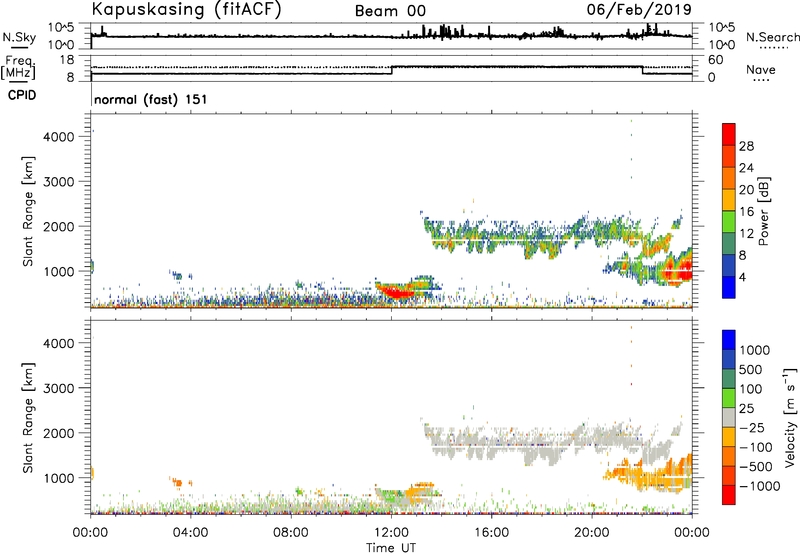The width and height of the screenshot is (800, 554).
Task: Click the red top segment of Power colorbar
Action: (729, 134)
